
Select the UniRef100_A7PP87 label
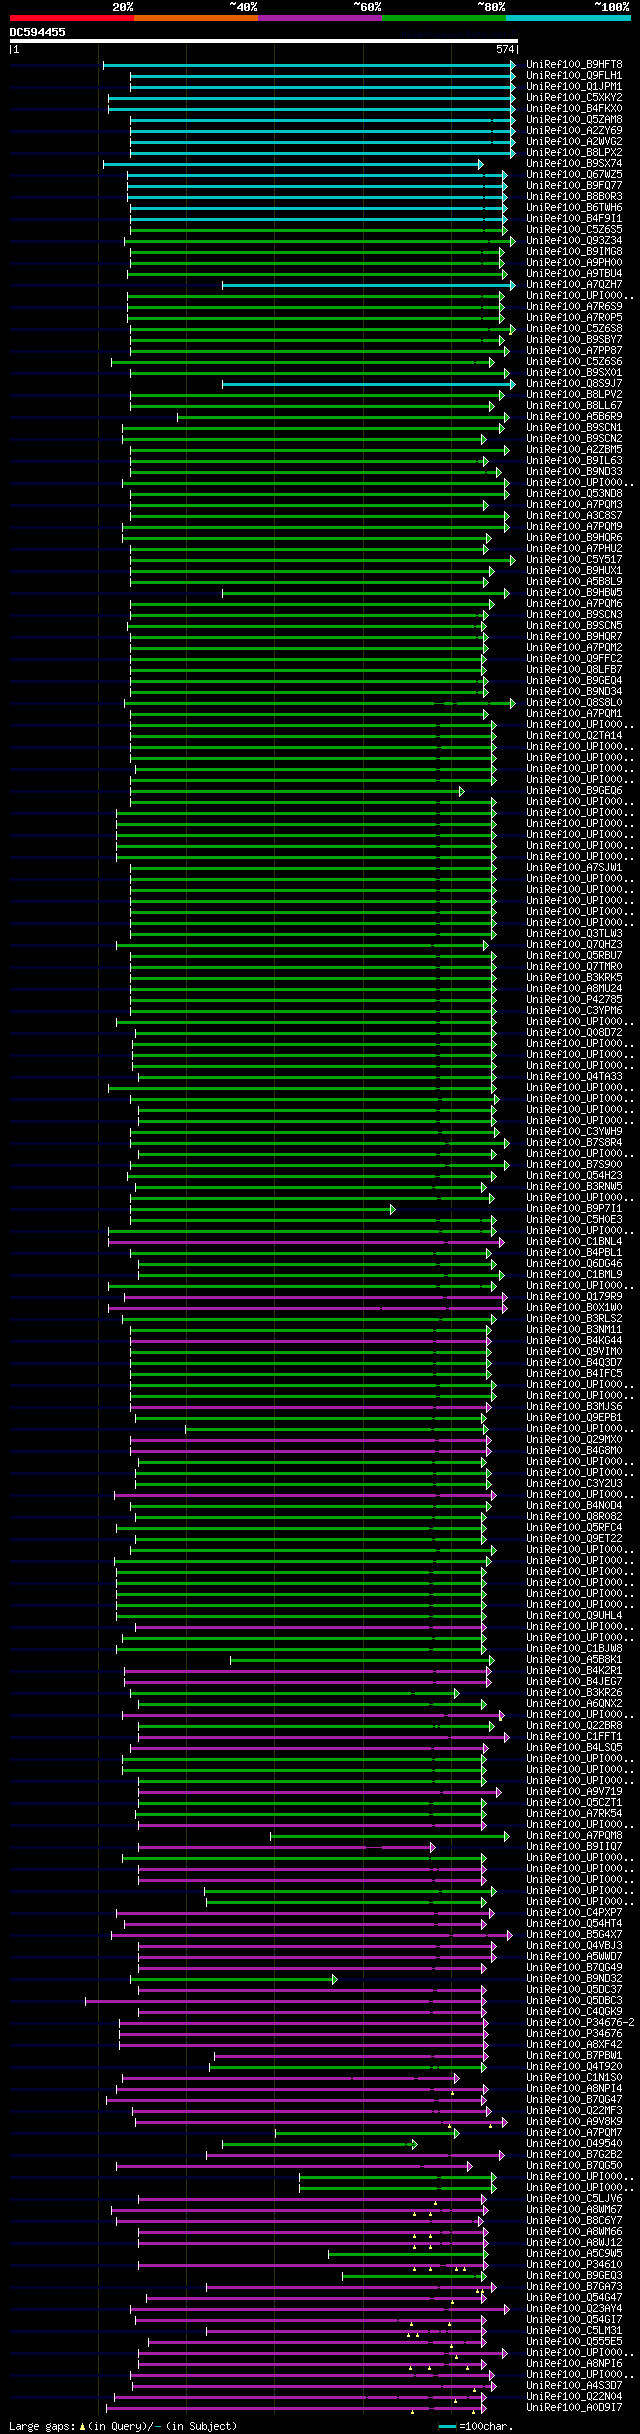574,351
